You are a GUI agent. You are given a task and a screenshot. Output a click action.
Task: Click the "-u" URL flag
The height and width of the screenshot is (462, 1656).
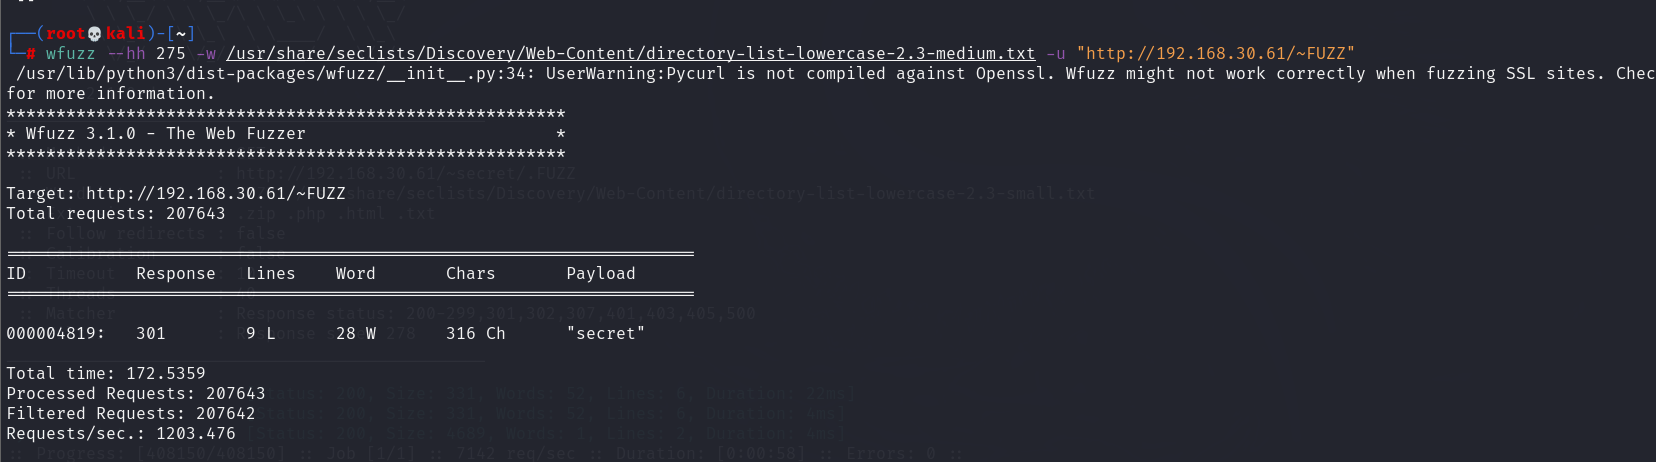point(1056,54)
